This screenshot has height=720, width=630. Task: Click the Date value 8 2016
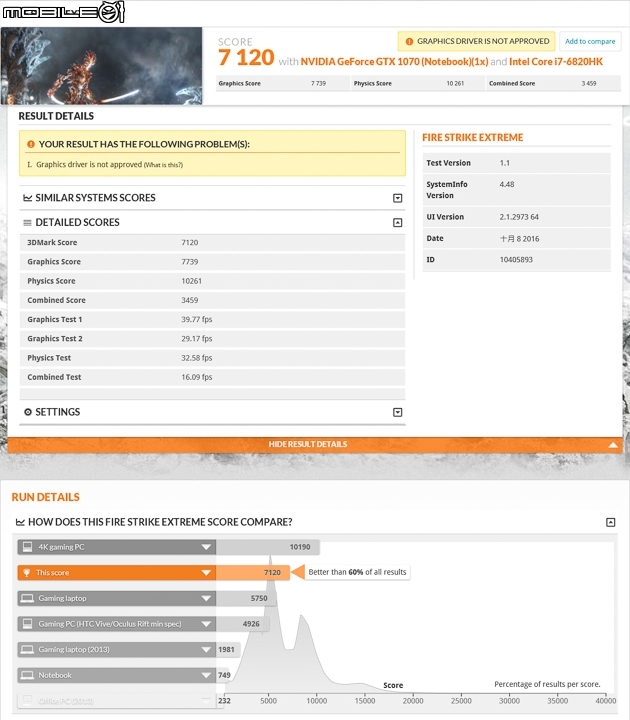(x=519, y=239)
